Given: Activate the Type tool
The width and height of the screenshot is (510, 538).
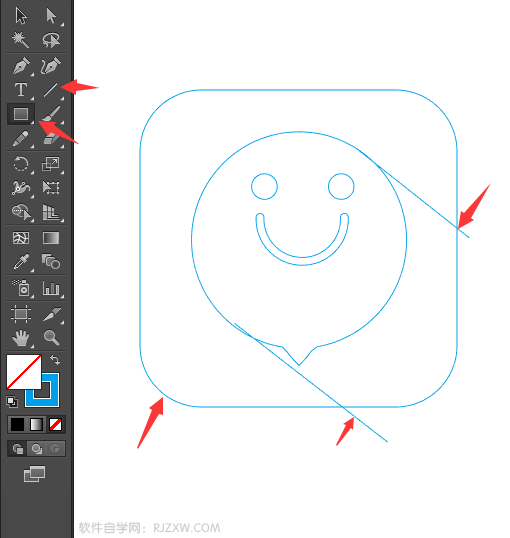Looking at the screenshot, I should 21,90.
